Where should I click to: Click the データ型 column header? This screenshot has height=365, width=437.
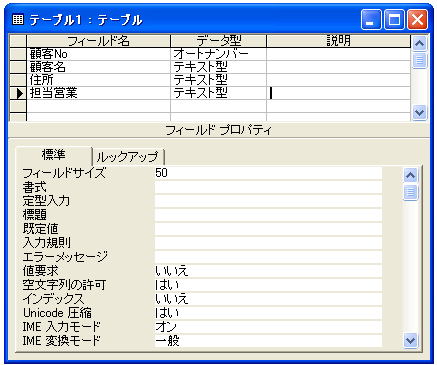tap(219, 41)
